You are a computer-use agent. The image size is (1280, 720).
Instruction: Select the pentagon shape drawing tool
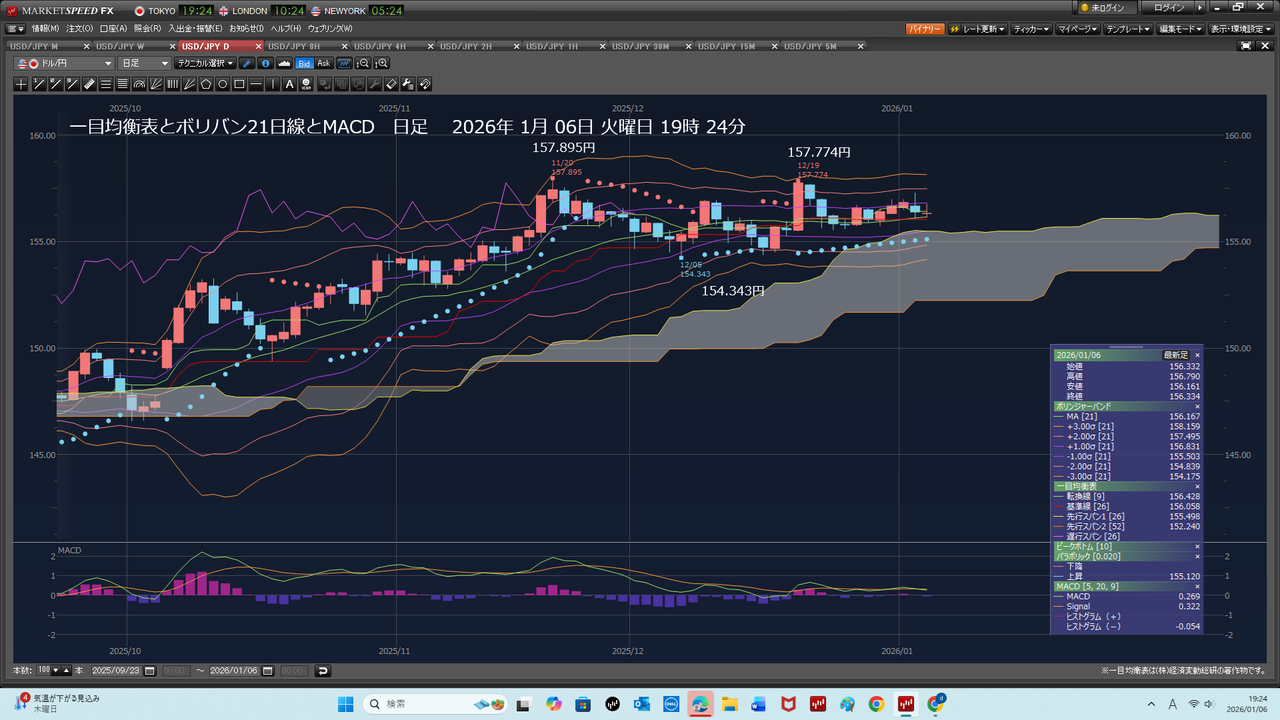(206, 84)
